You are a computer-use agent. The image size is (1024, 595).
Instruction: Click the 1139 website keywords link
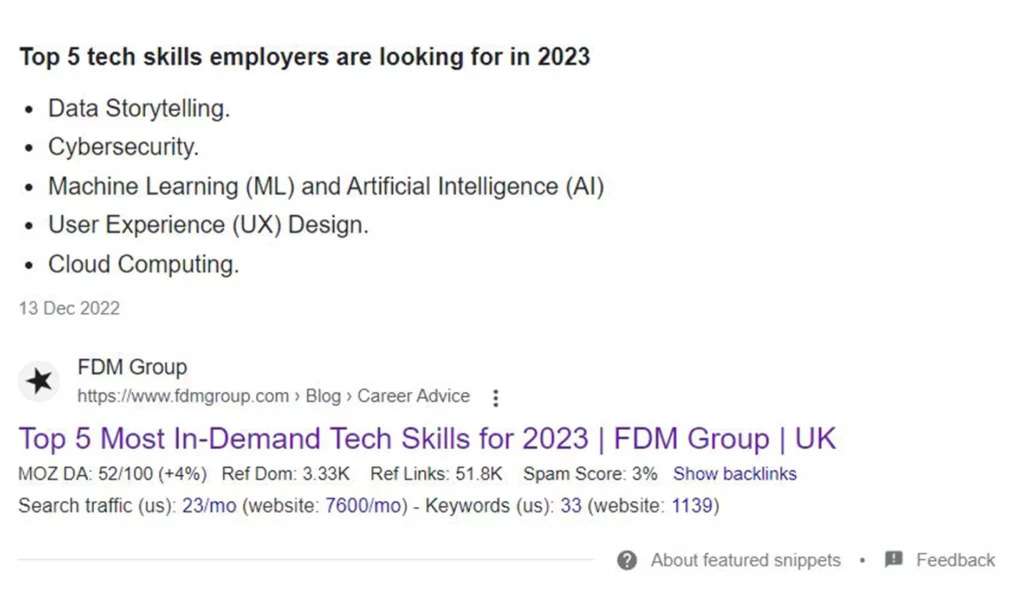coord(692,506)
